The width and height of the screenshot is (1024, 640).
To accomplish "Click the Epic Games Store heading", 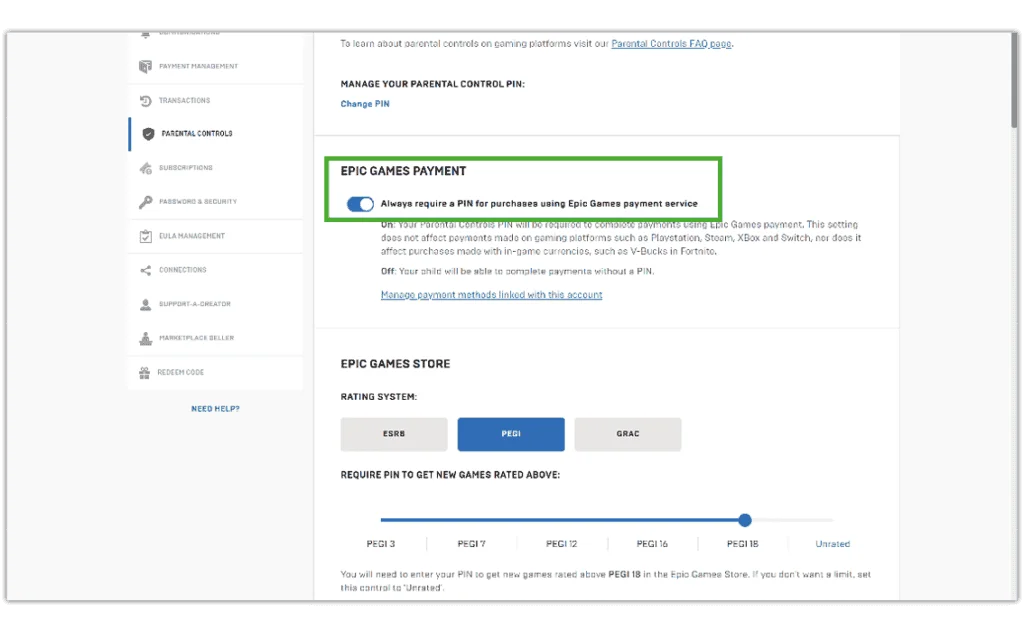I will 395,364.
